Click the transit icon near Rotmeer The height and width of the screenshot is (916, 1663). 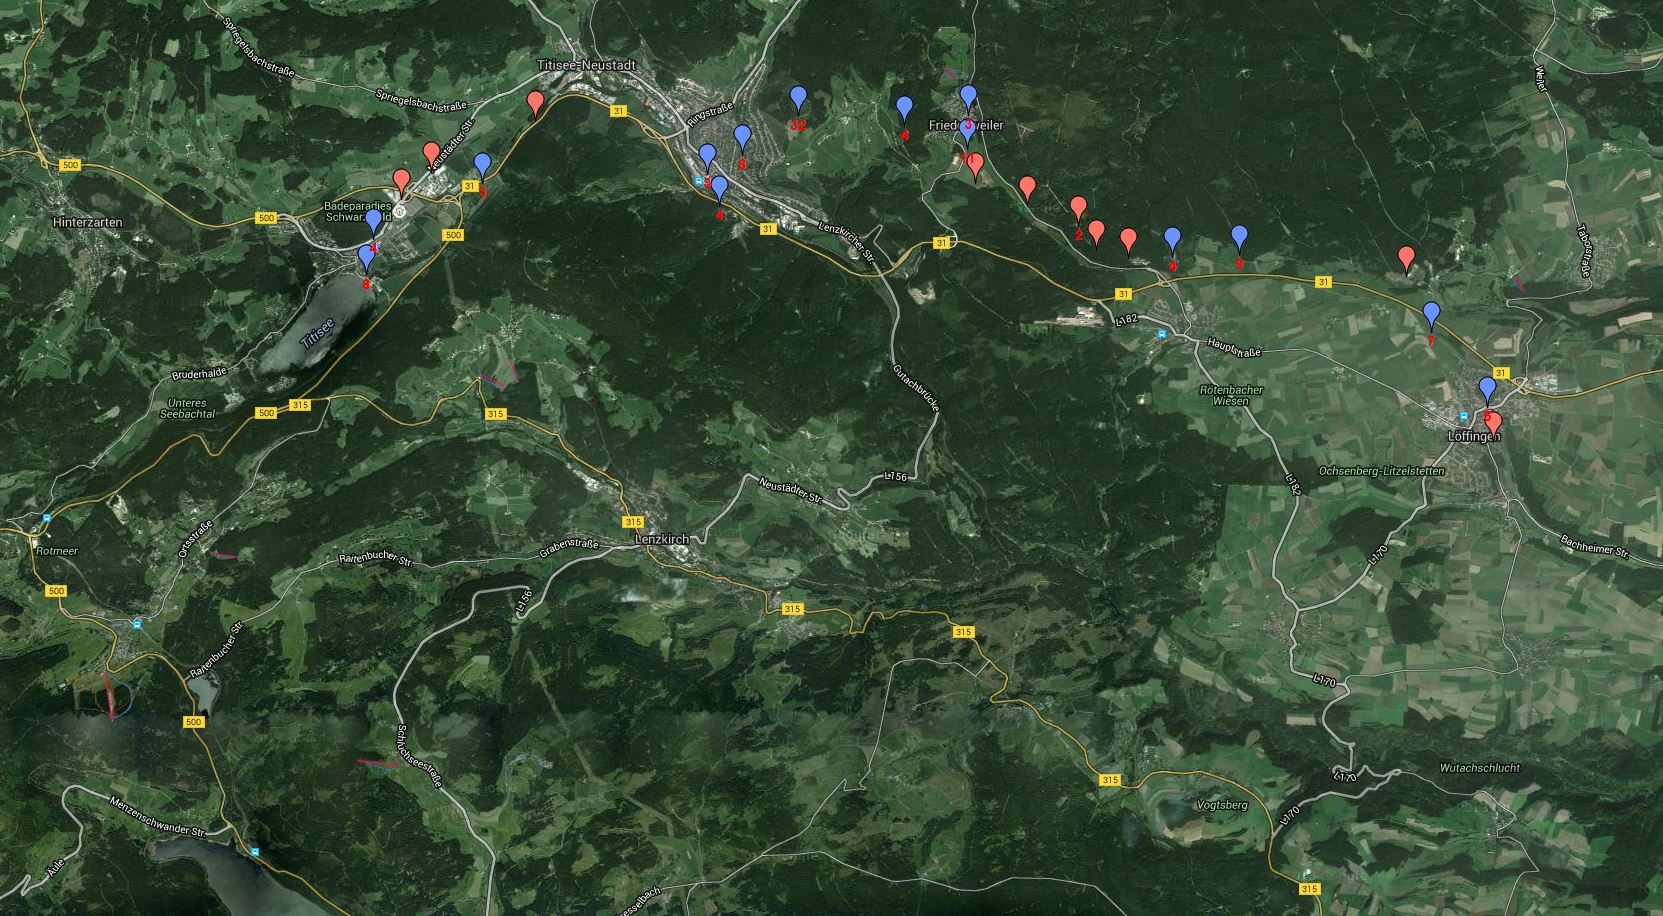(x=46, y=518)
